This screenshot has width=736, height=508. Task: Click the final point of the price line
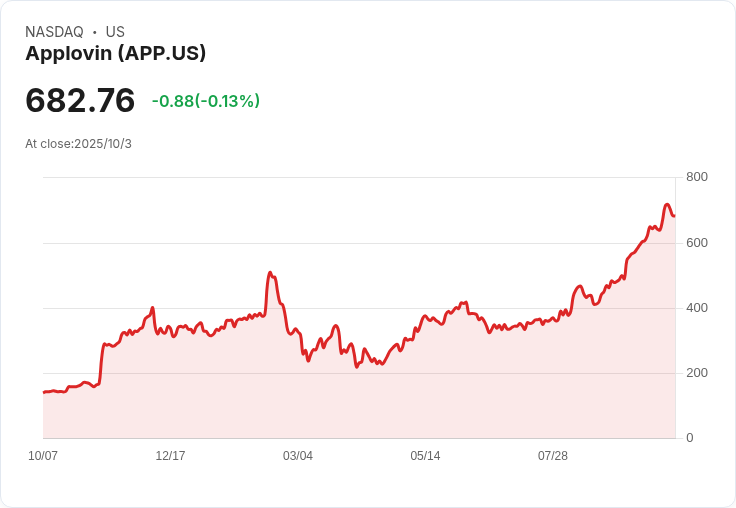(x=674, y=215)
